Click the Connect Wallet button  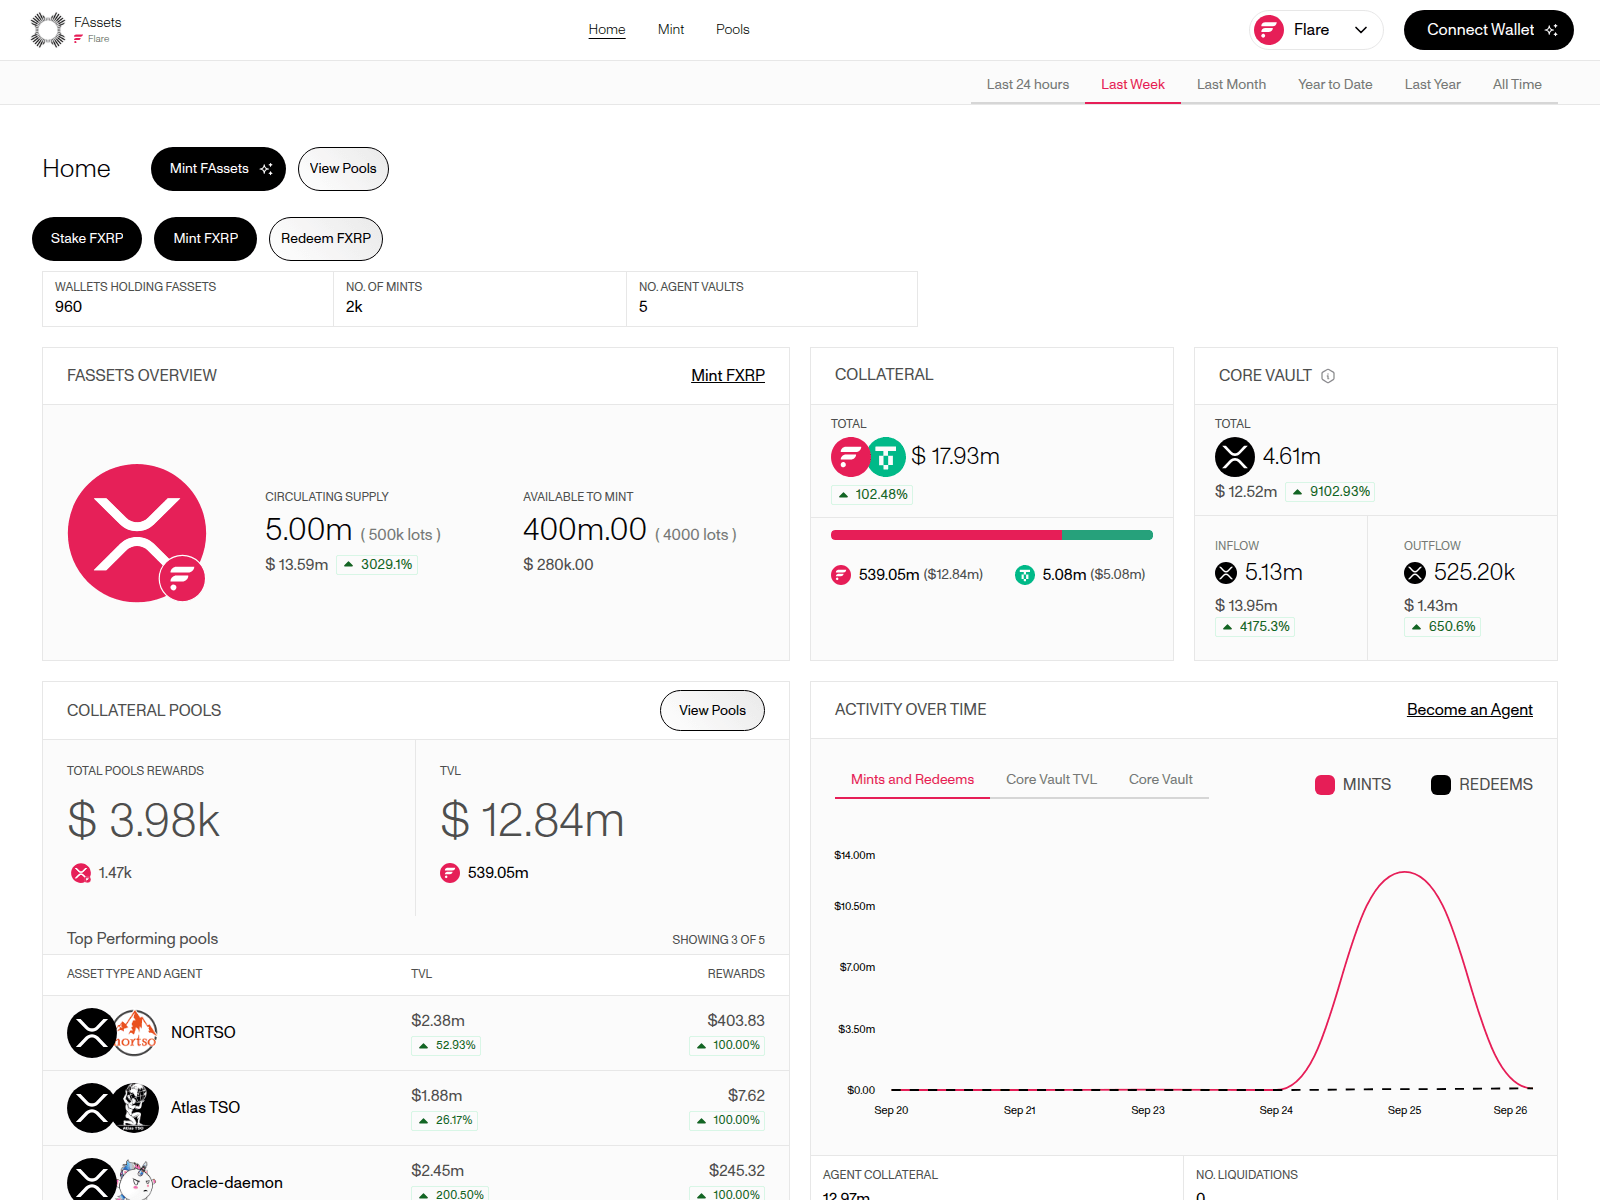(1489, 30)
